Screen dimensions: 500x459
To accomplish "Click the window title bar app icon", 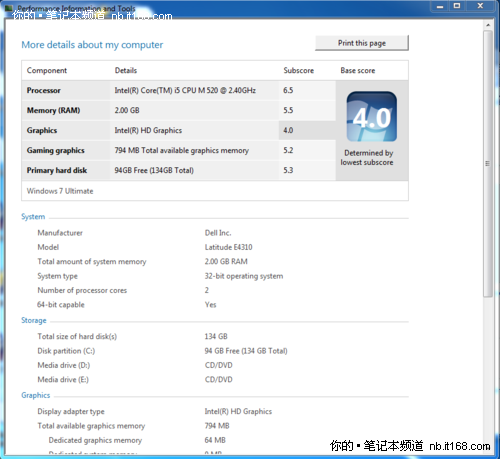I will point(9,8).
